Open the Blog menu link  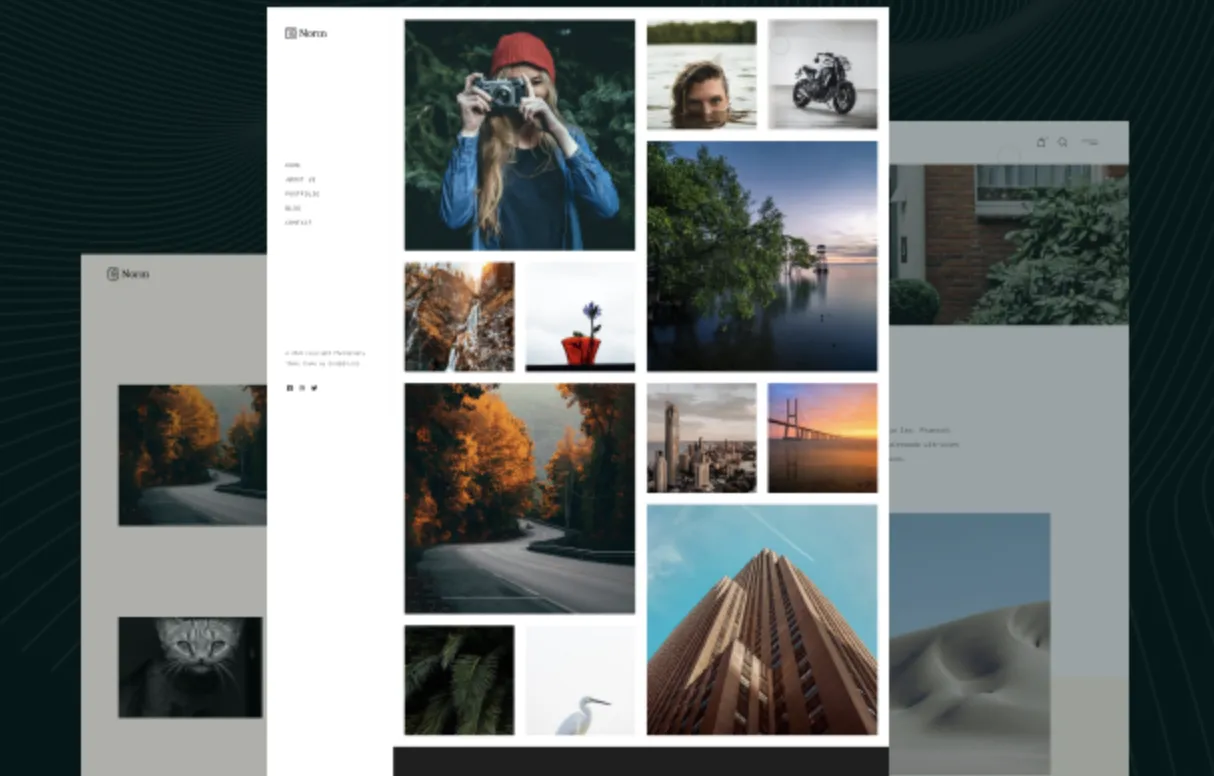(292, 208)
